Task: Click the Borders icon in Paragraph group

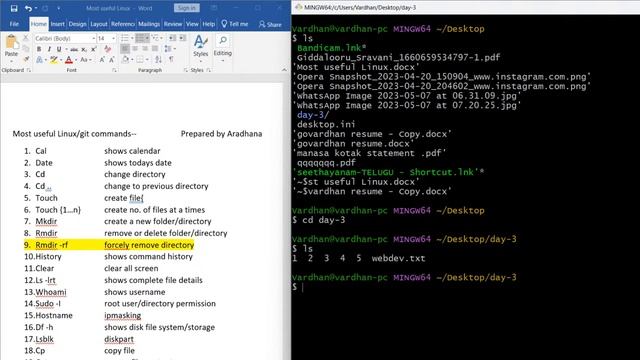Action: [140, 60]
